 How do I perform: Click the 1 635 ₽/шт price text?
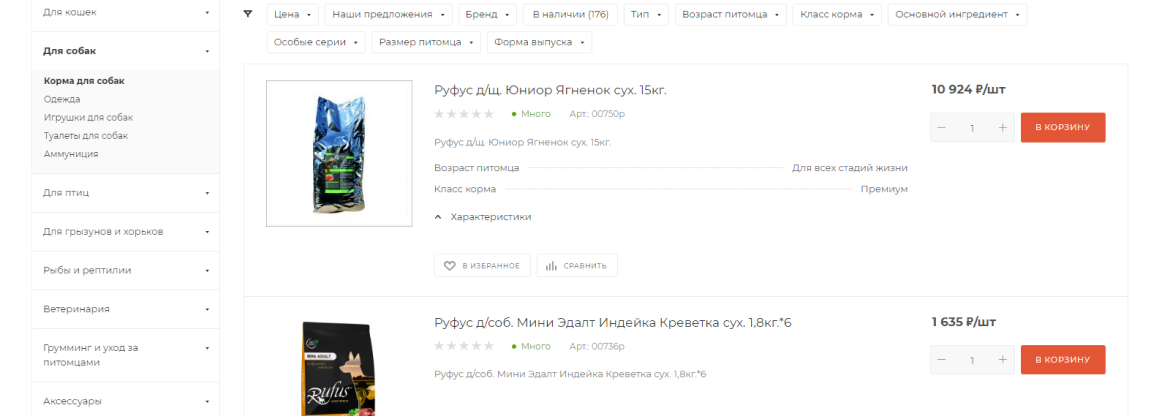tap(964, 322)
